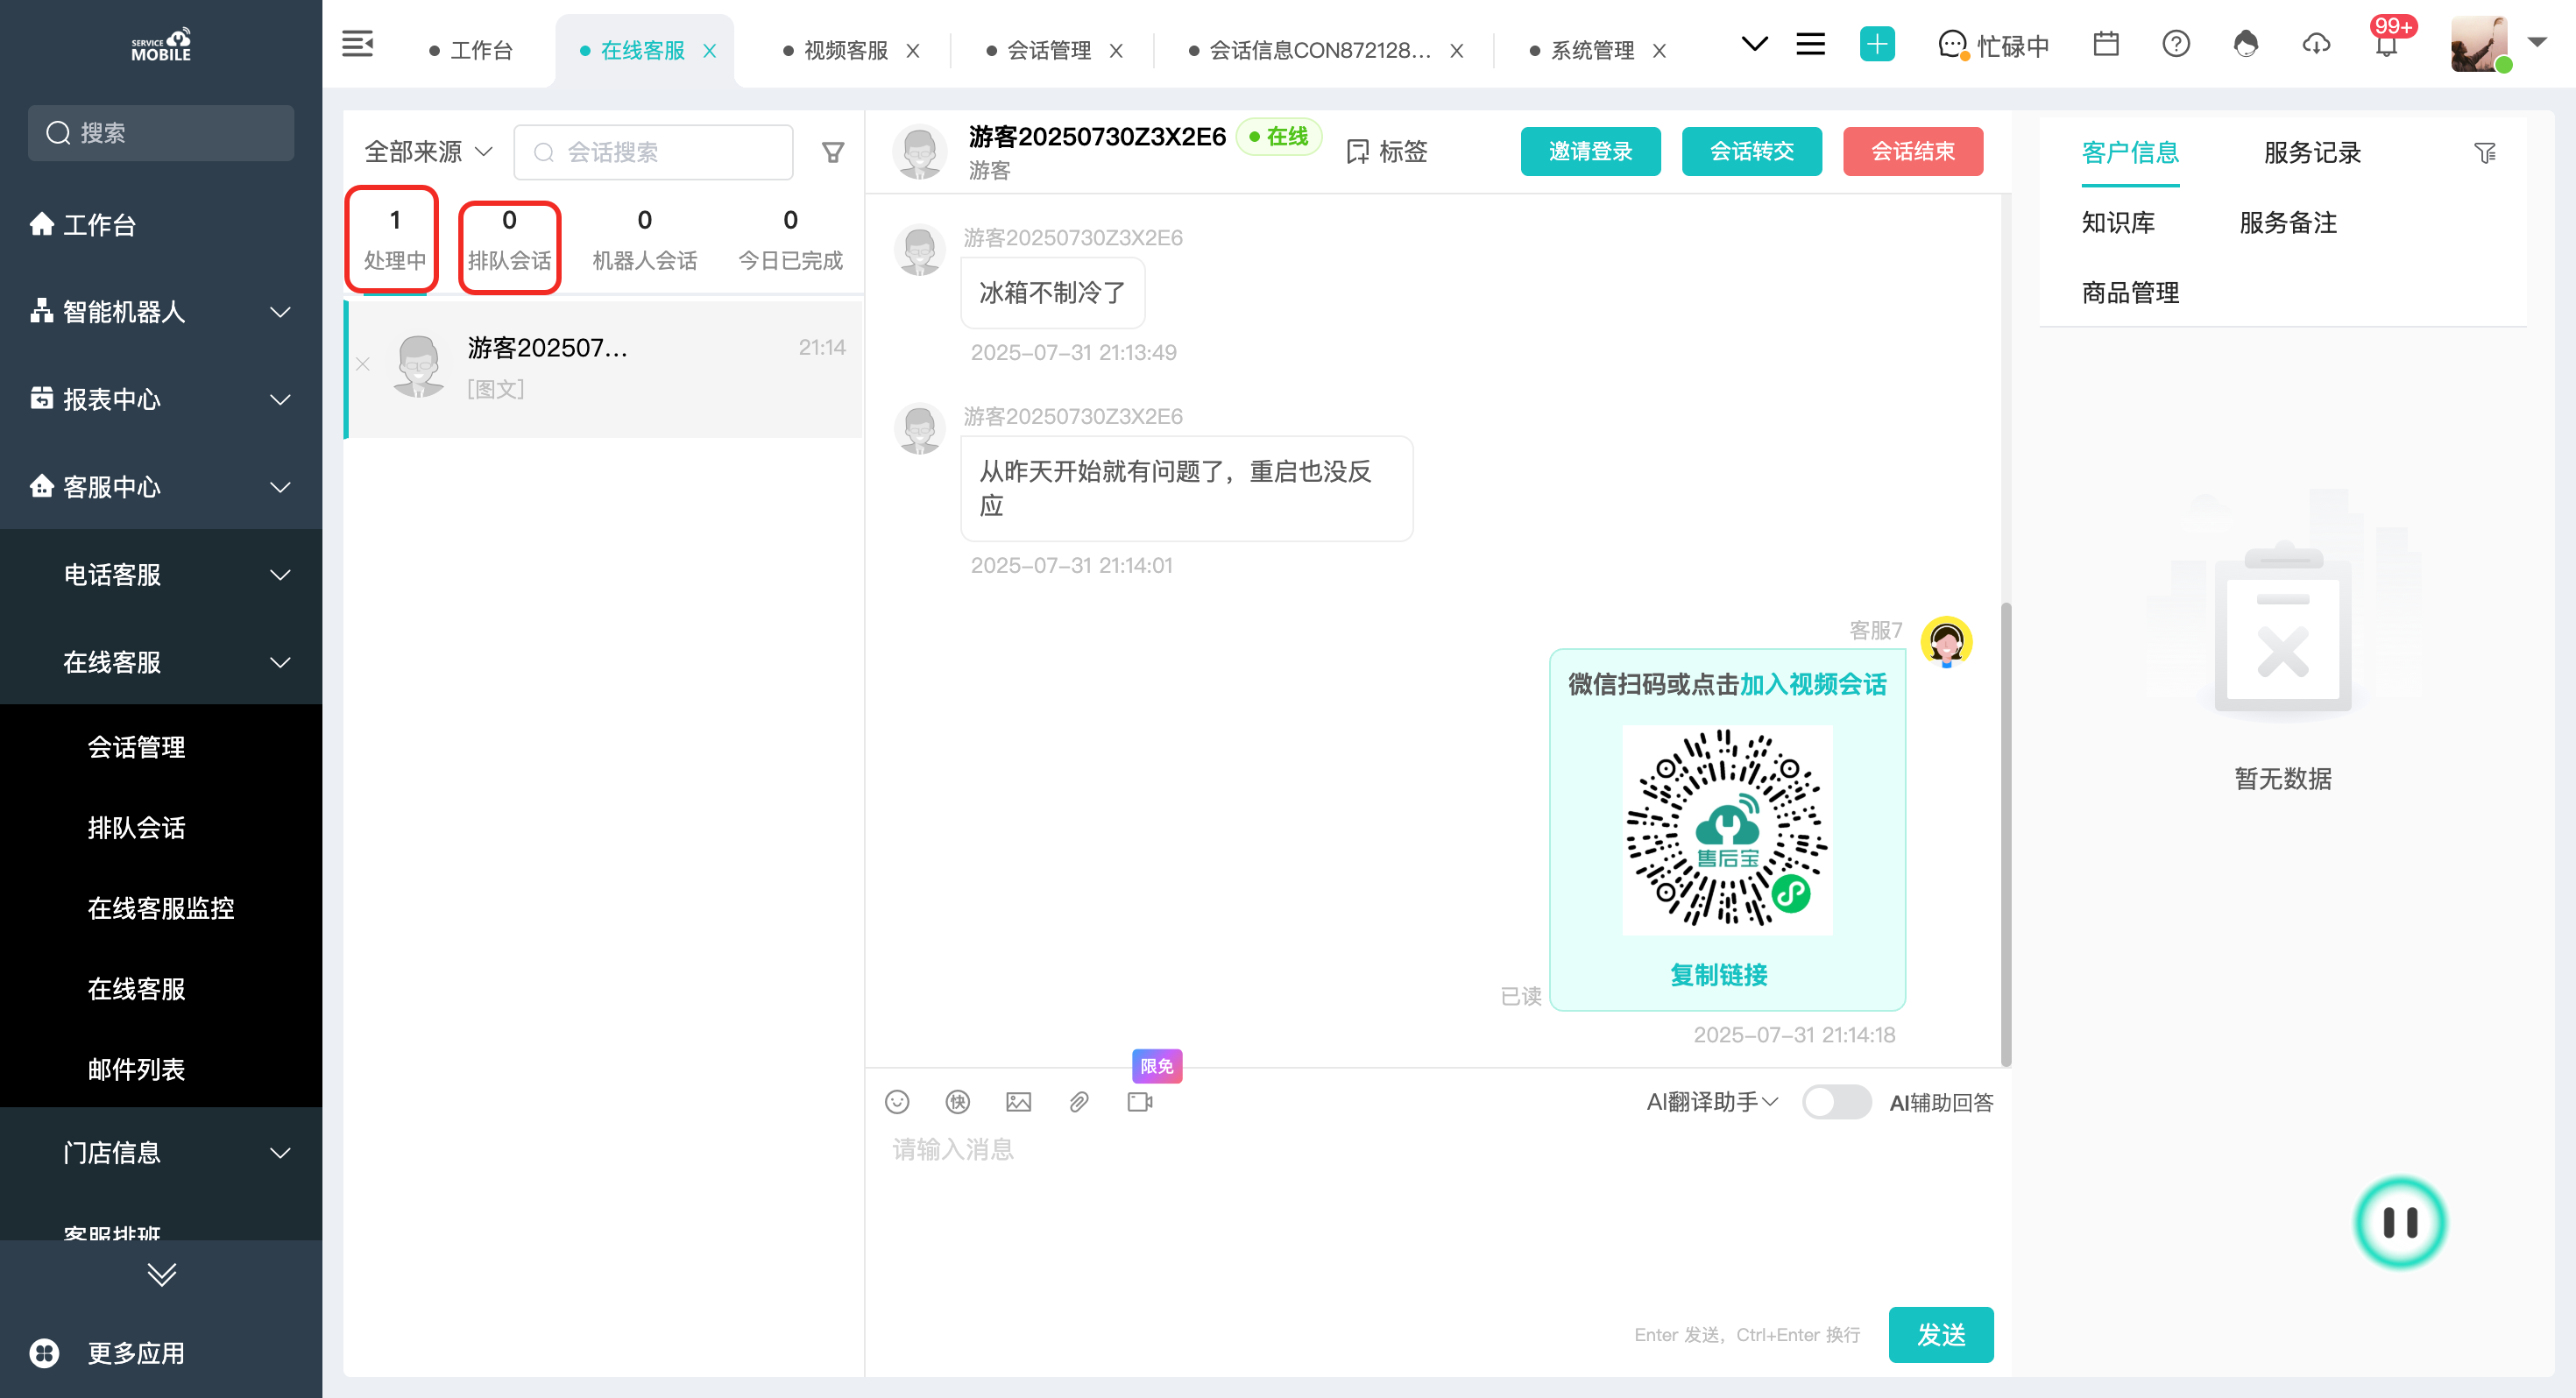
Task: Click the 加入视频会话 link
Action: (1813, 684)
